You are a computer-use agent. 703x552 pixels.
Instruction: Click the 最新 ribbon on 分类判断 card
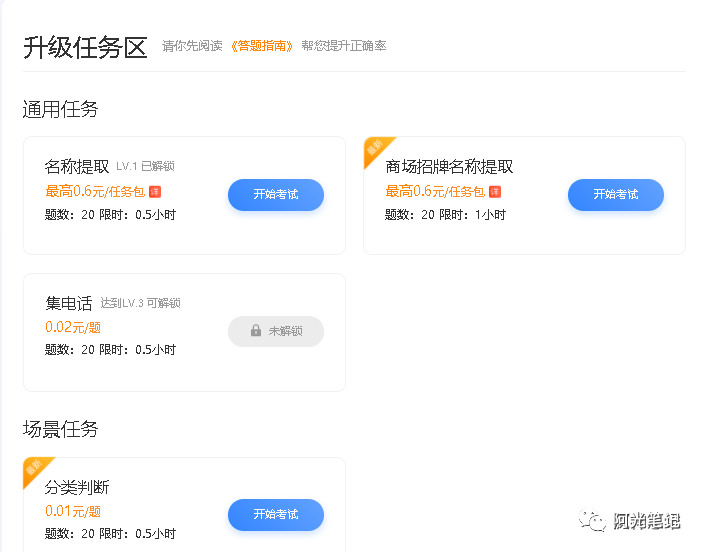tap(35, 469)
